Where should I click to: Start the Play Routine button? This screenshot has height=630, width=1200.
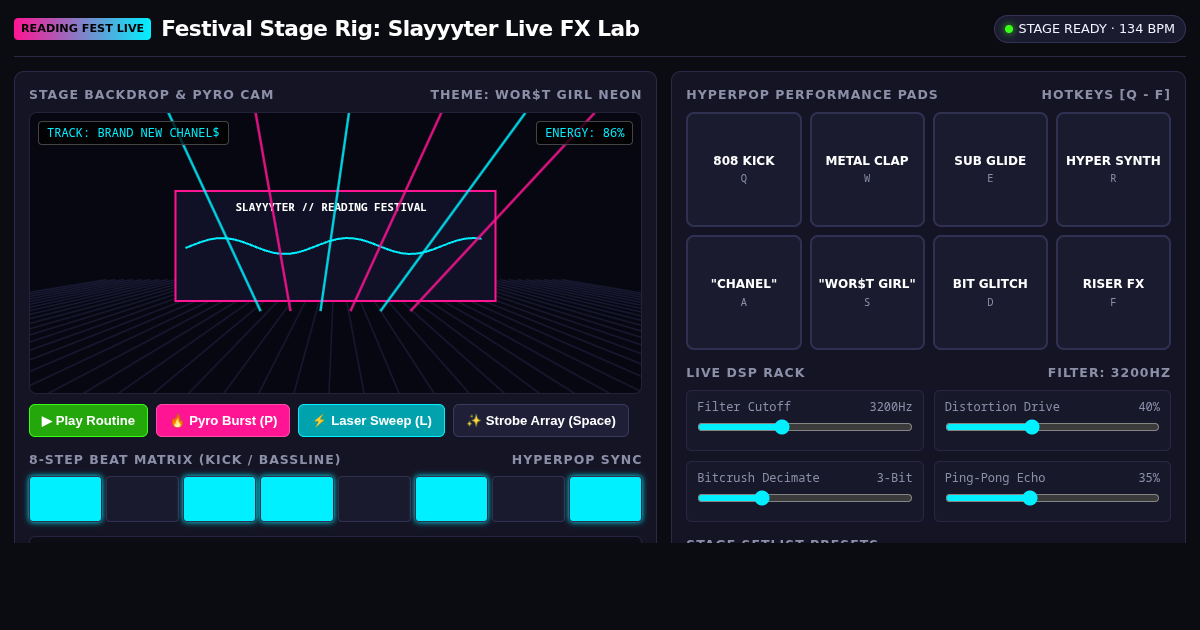[88, 420]
